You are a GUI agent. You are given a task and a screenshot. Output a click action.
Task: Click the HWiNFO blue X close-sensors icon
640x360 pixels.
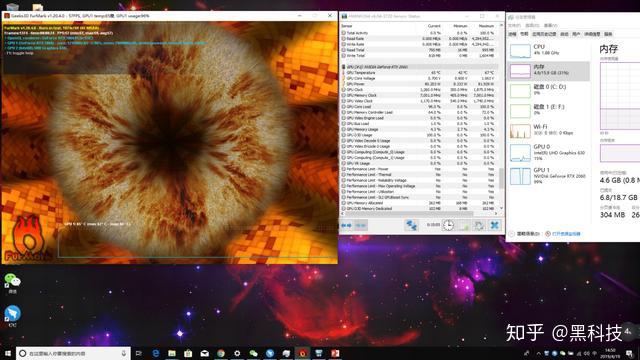coord(495,225)
